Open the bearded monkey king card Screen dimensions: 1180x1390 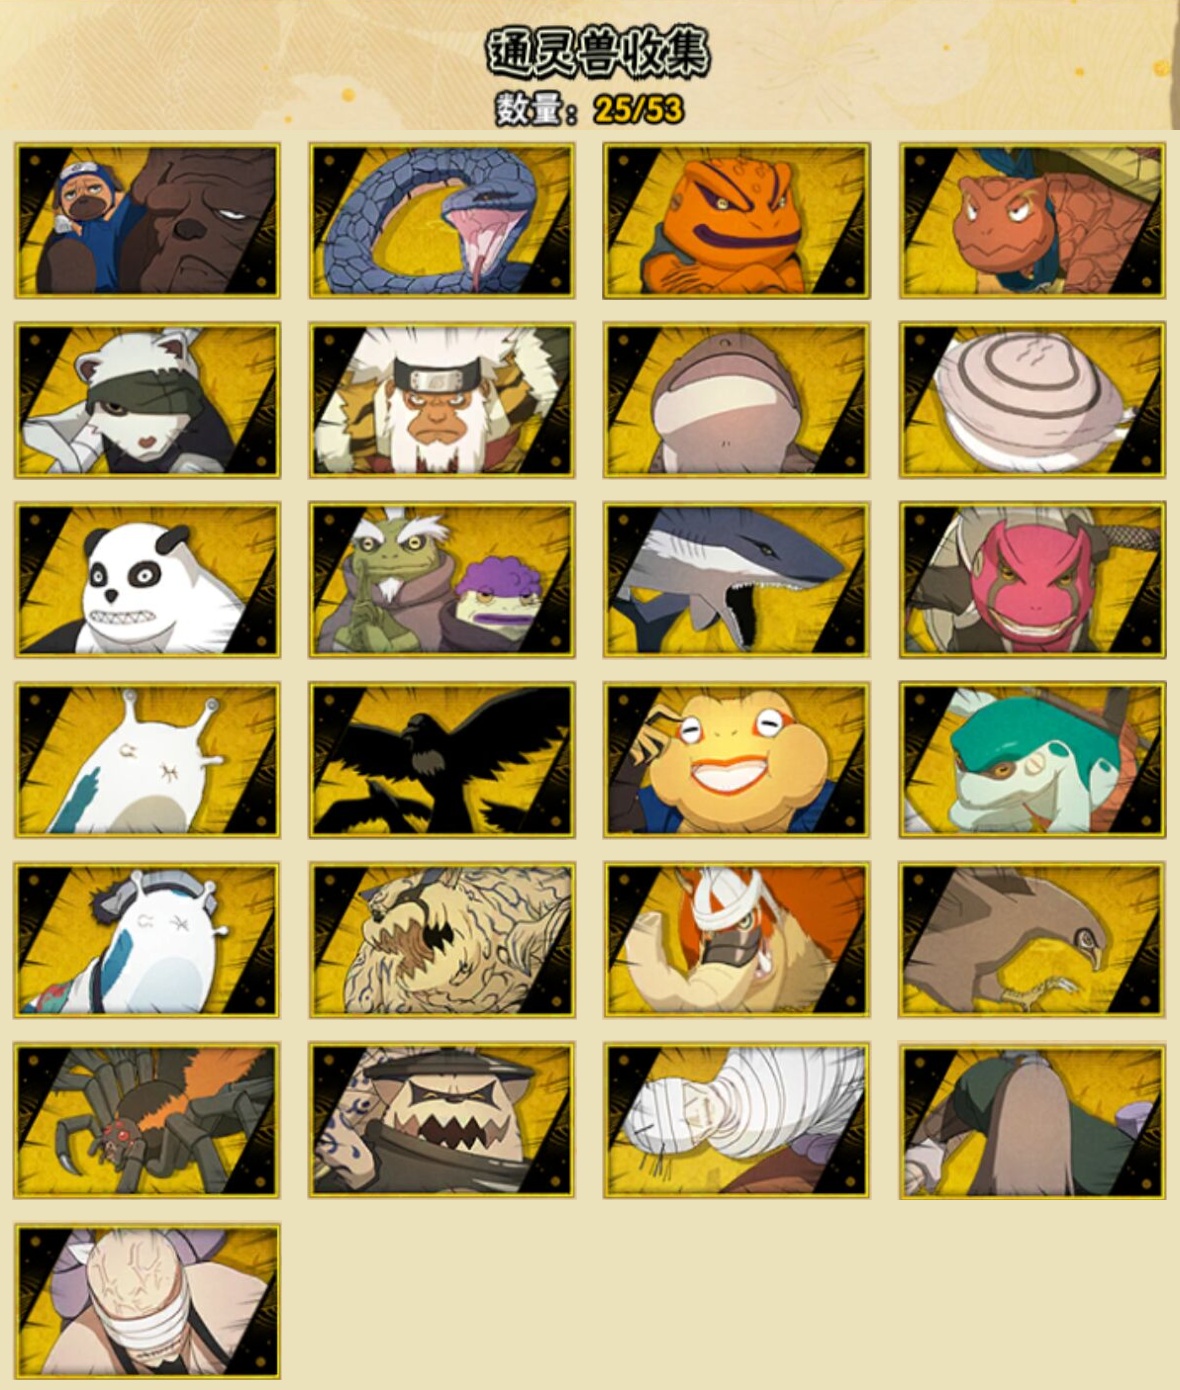point(441,400)
